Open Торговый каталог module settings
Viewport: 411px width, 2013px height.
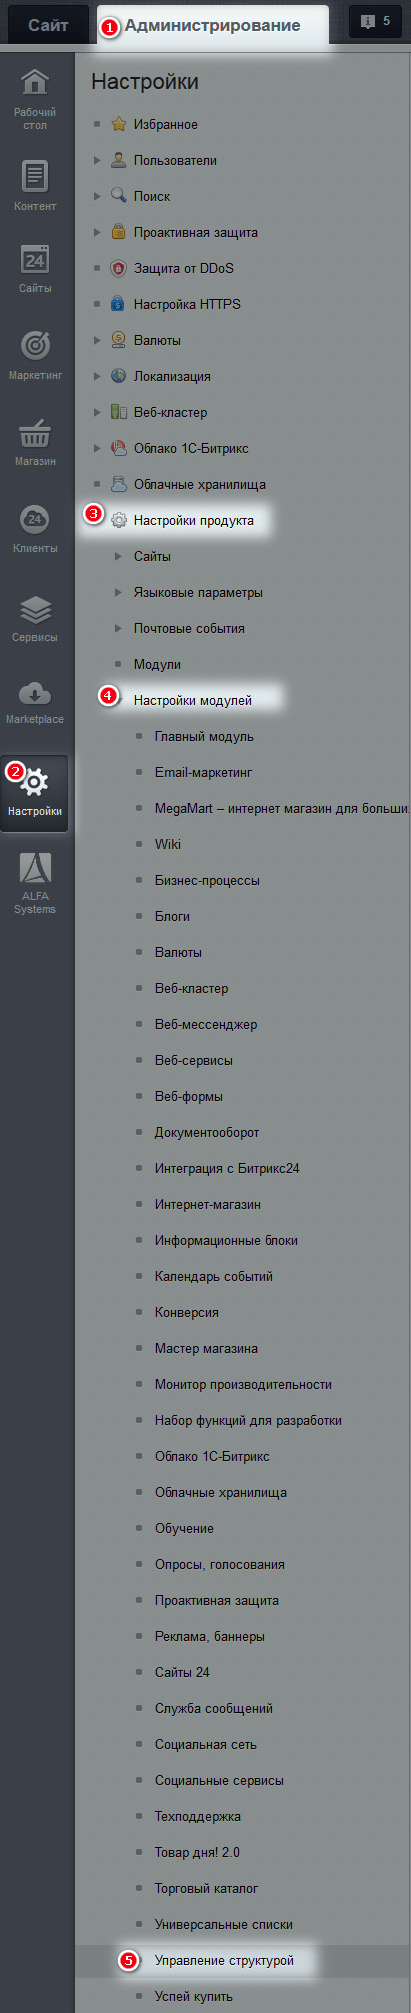pos(206,1888)
